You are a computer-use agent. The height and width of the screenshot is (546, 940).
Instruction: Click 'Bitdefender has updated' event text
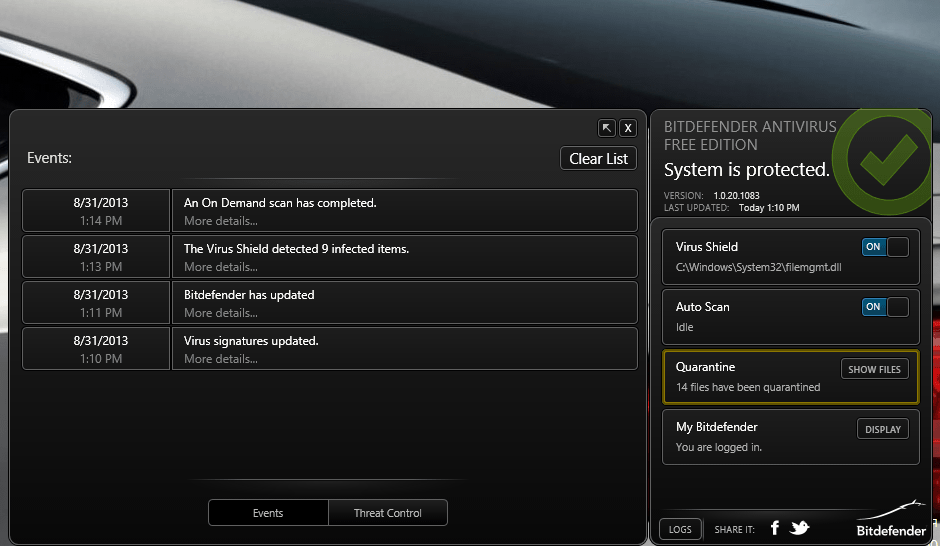coord(249,295)
